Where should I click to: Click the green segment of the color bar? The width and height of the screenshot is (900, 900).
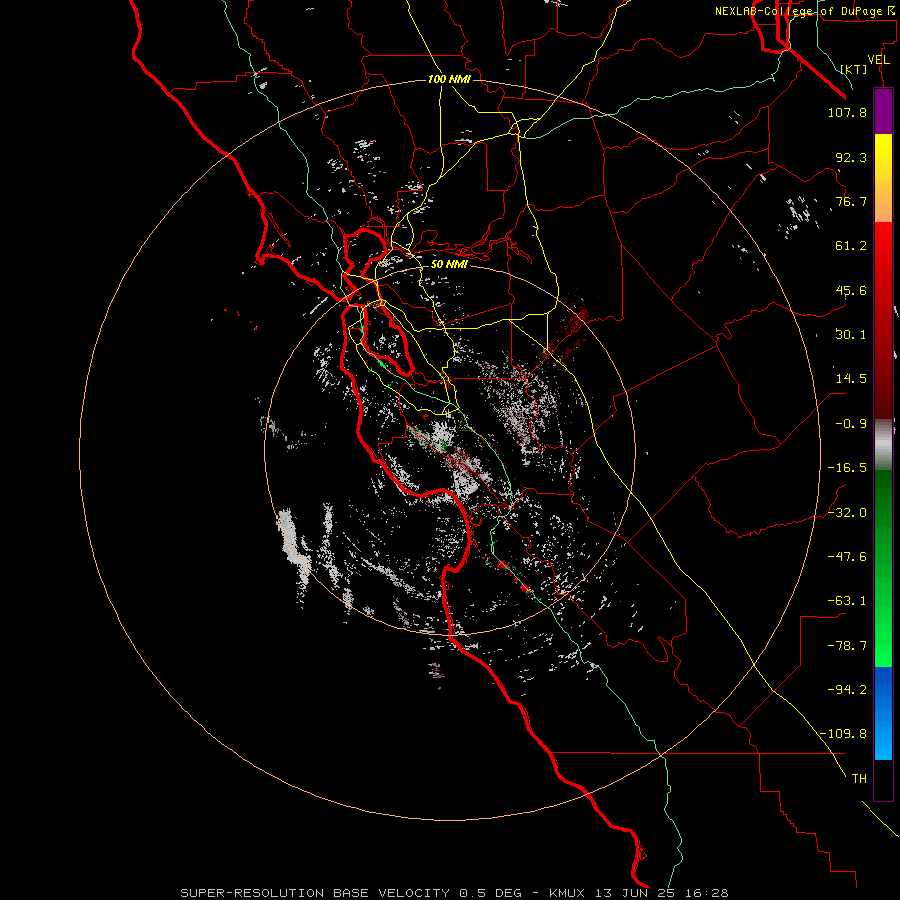[883, 568]
